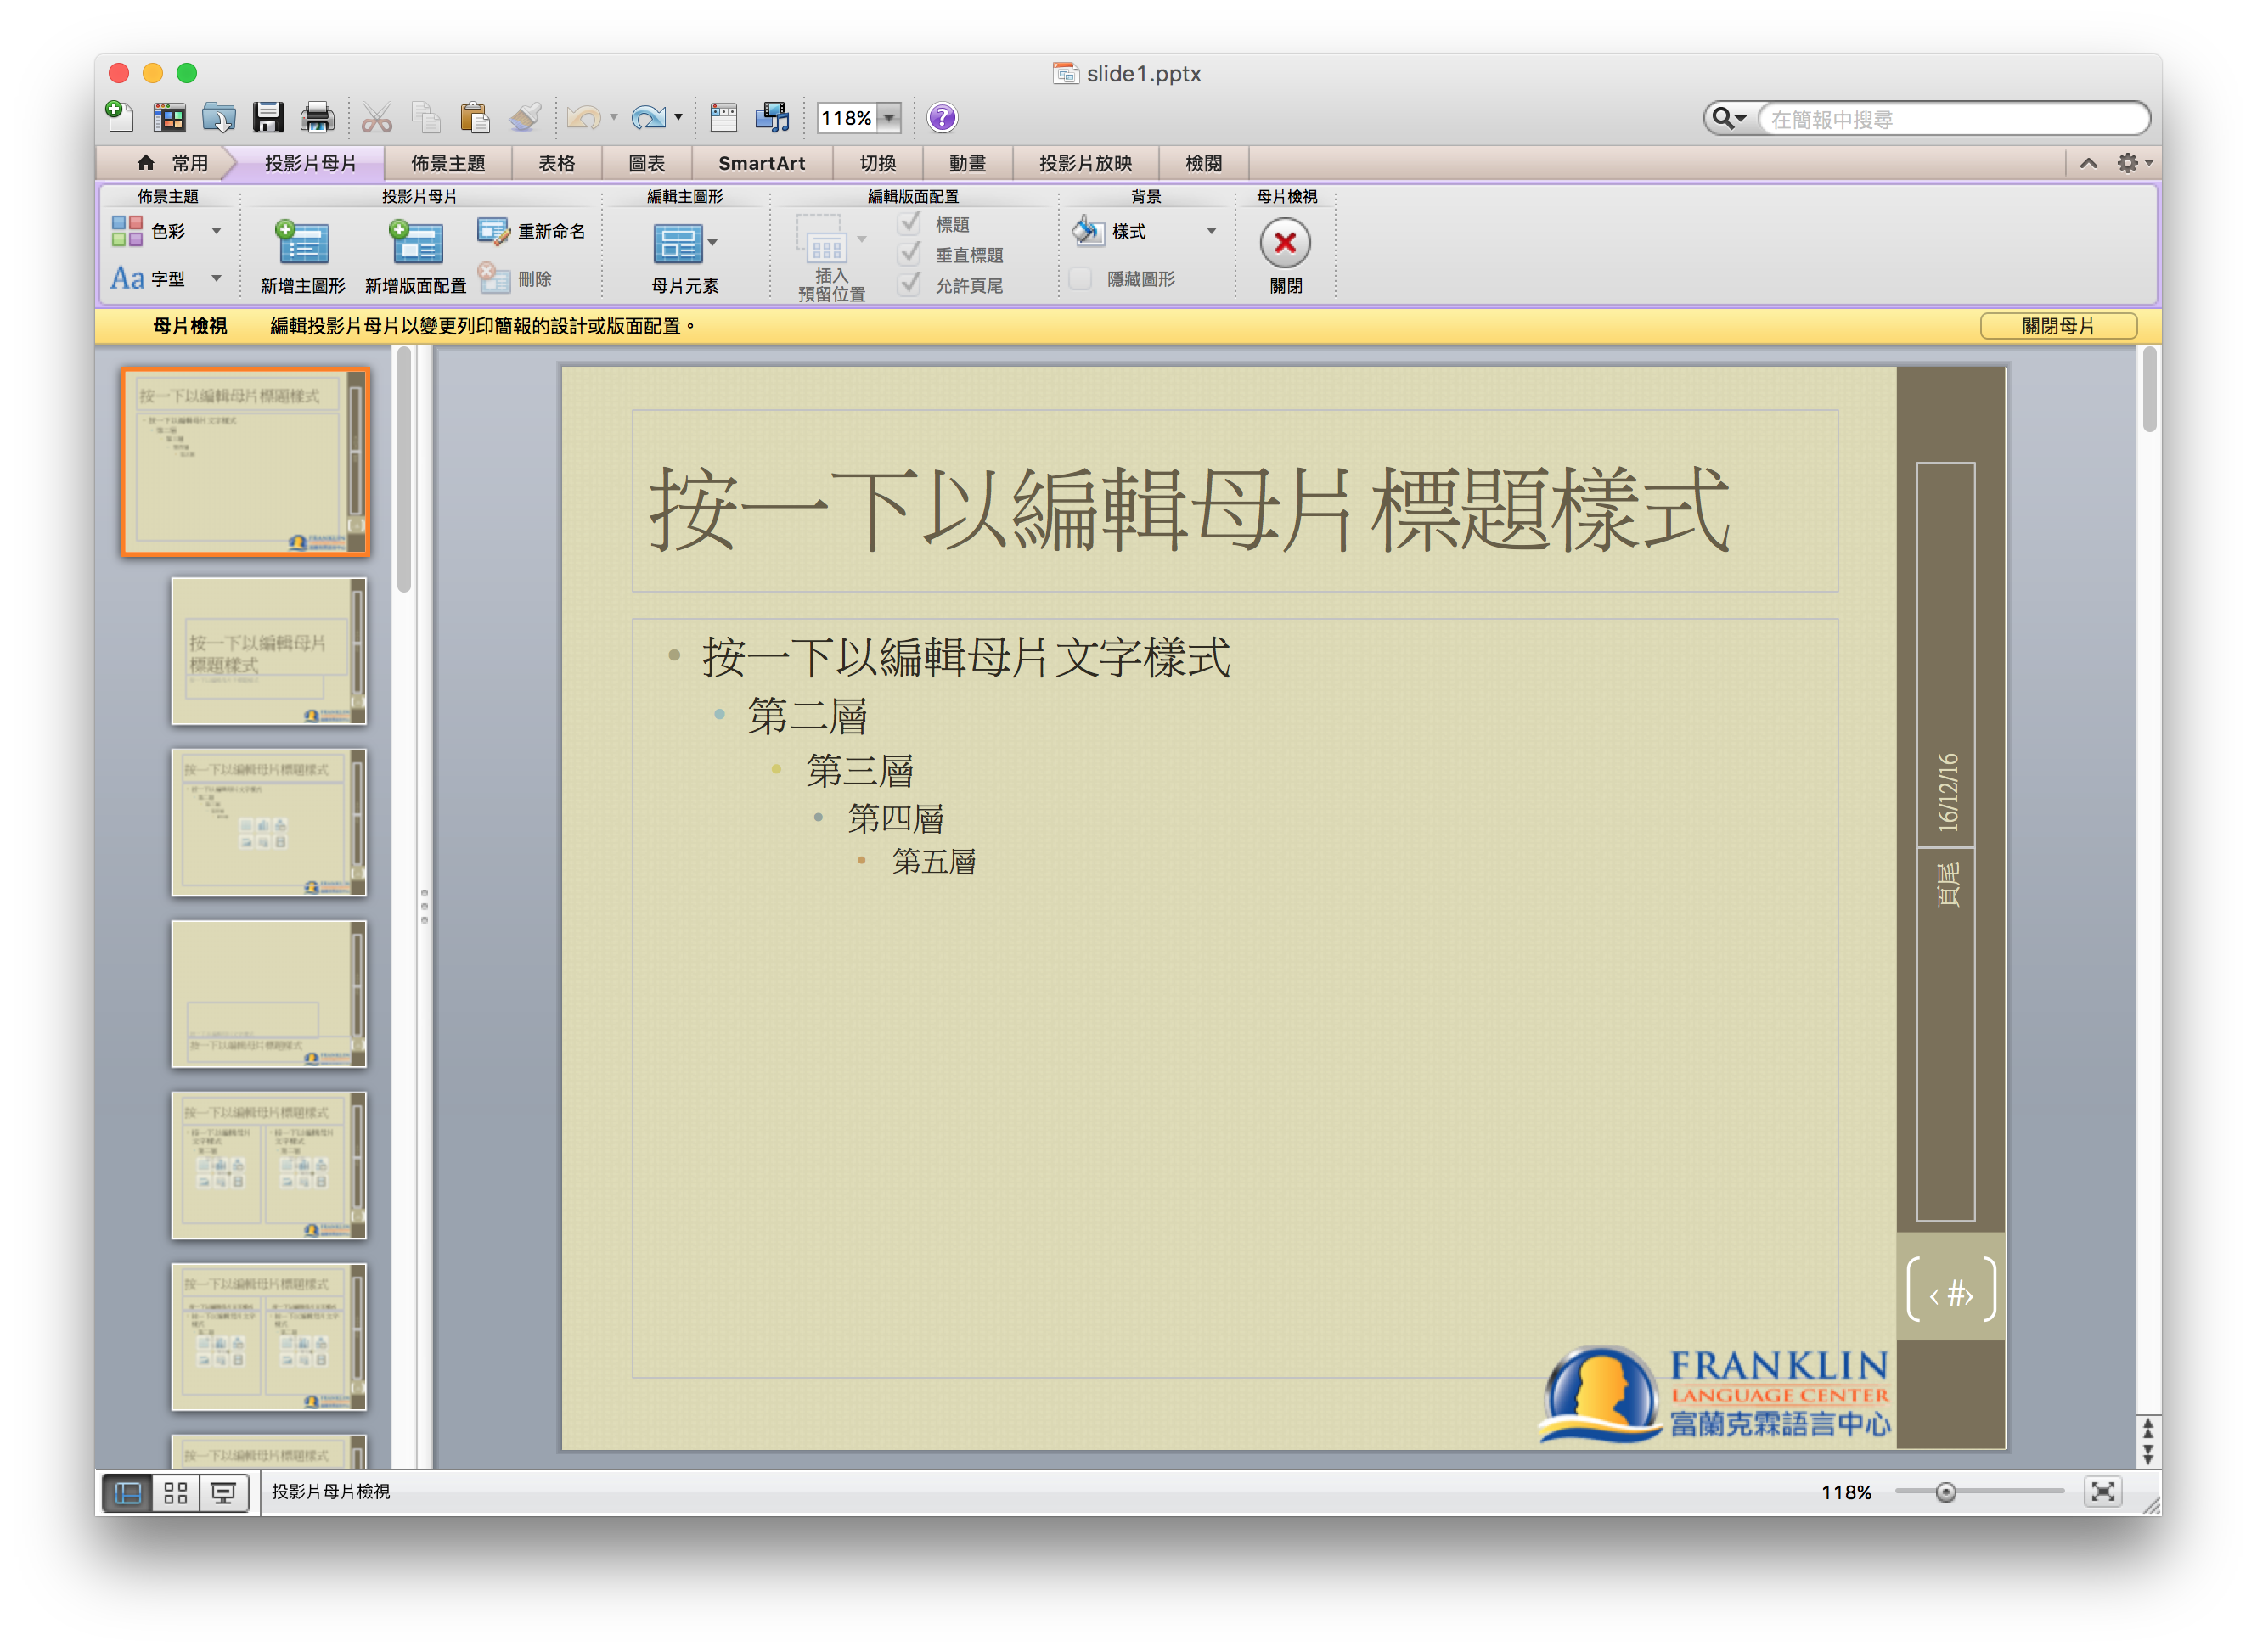Switch to 投影片放映 tab
2257x1652 pixels.
[1086, 163]
